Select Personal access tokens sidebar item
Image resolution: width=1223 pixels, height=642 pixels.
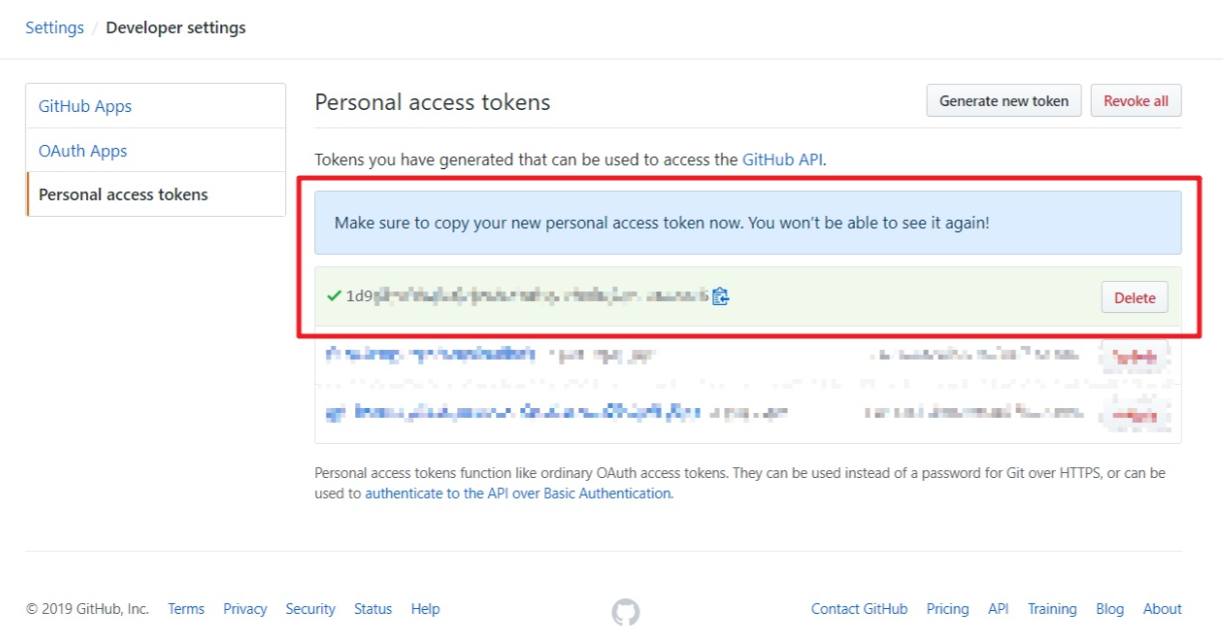point(123,195)
